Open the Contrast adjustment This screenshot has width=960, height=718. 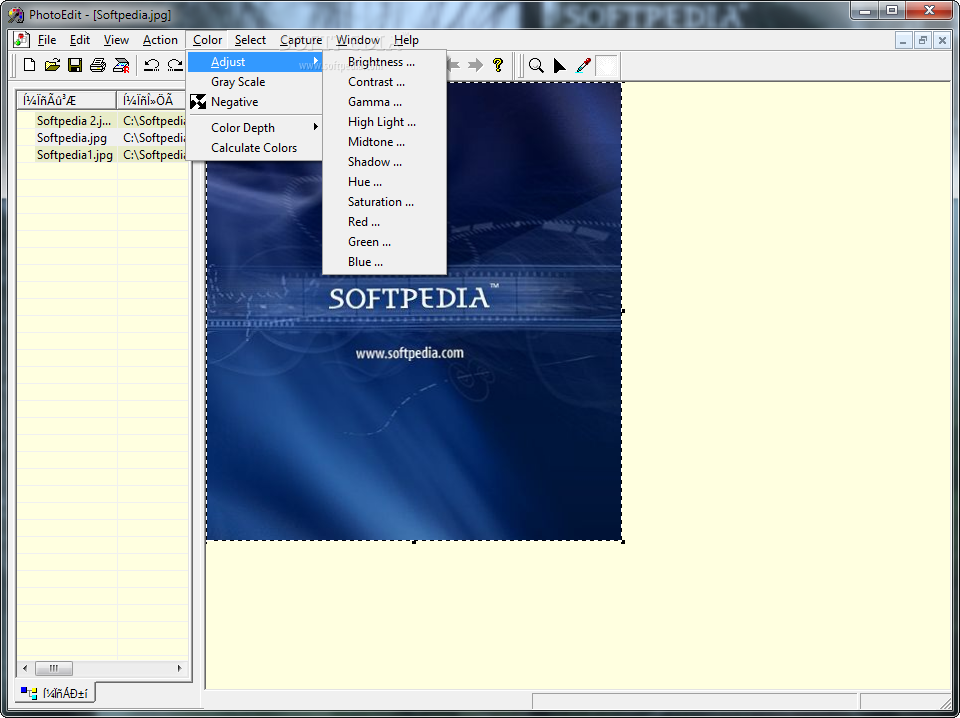tap(384, 81)
